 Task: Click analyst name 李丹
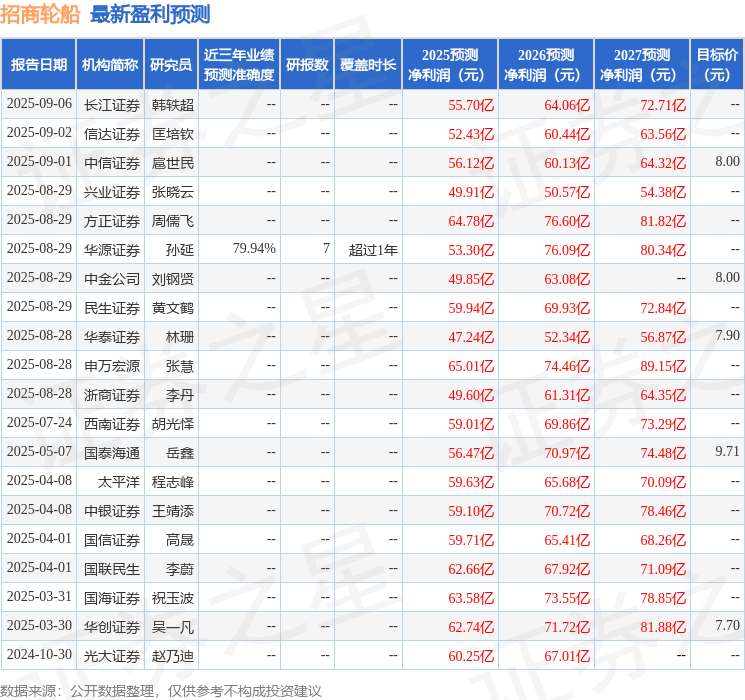pos(180,395)
